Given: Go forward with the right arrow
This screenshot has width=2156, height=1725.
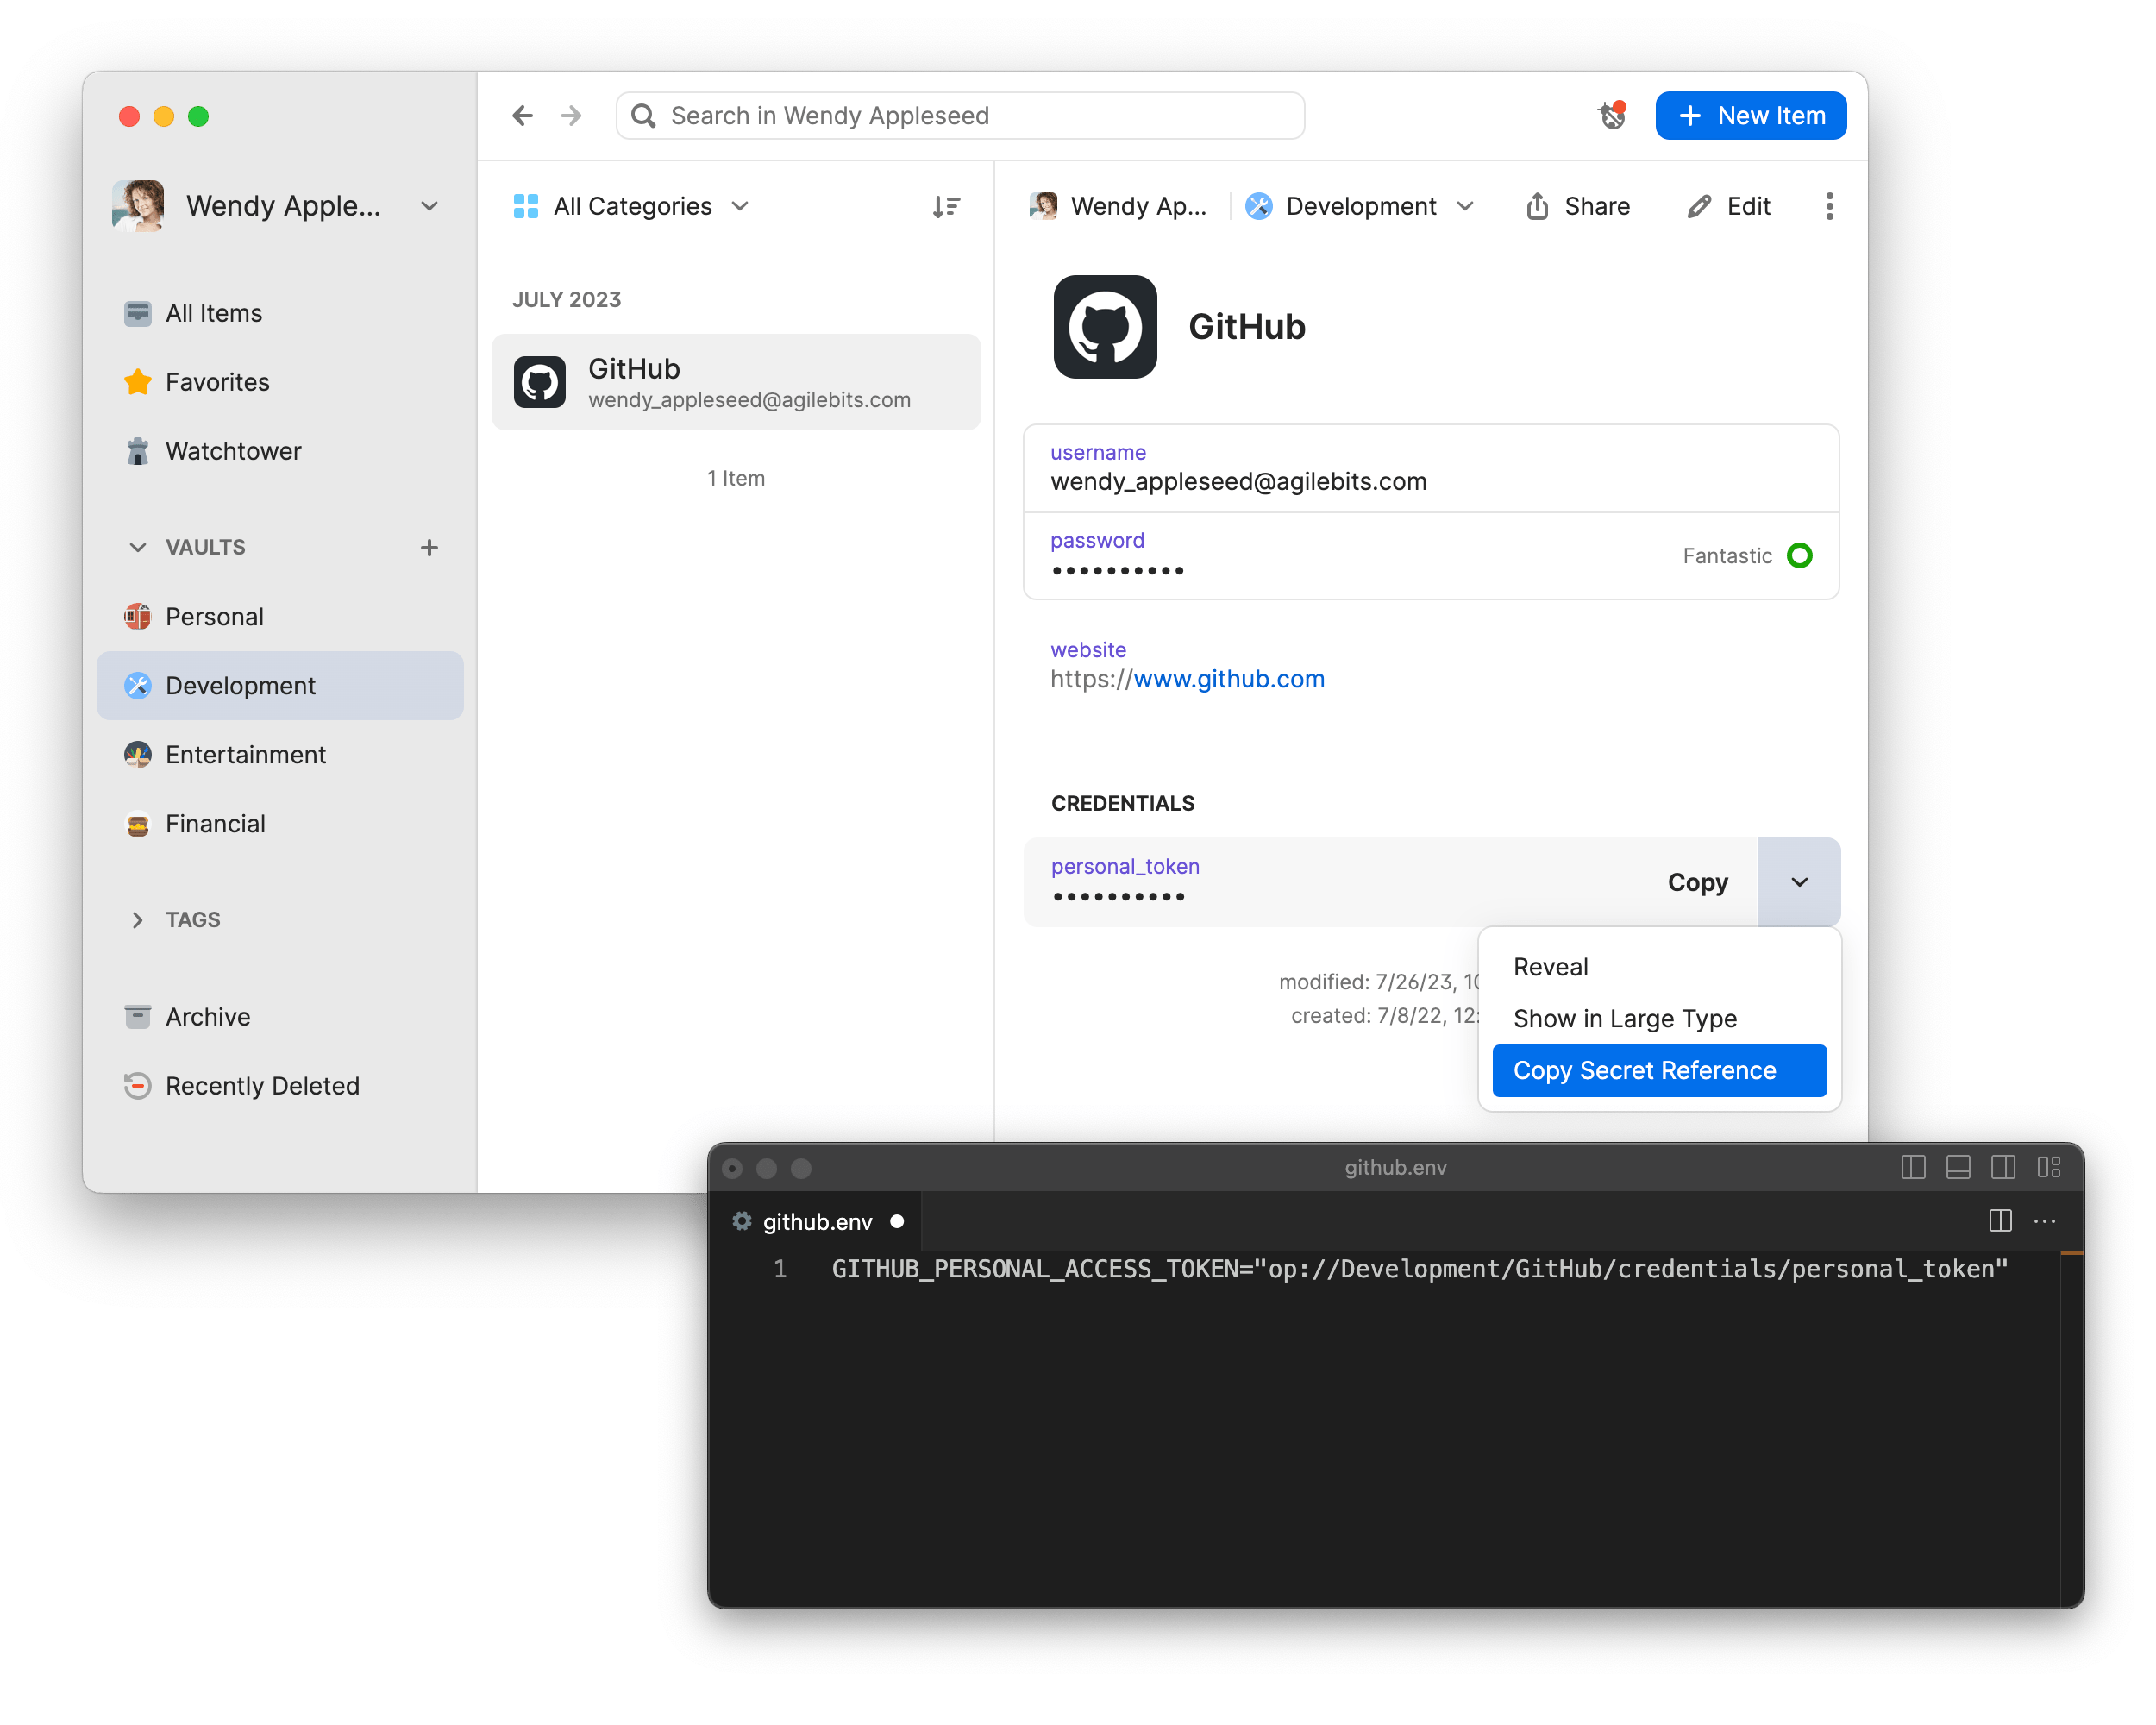Looking at the screenshot, I should (x=571, y=116).
